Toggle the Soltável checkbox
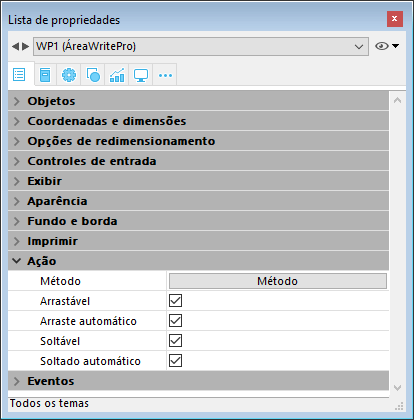 click(175, 341)
